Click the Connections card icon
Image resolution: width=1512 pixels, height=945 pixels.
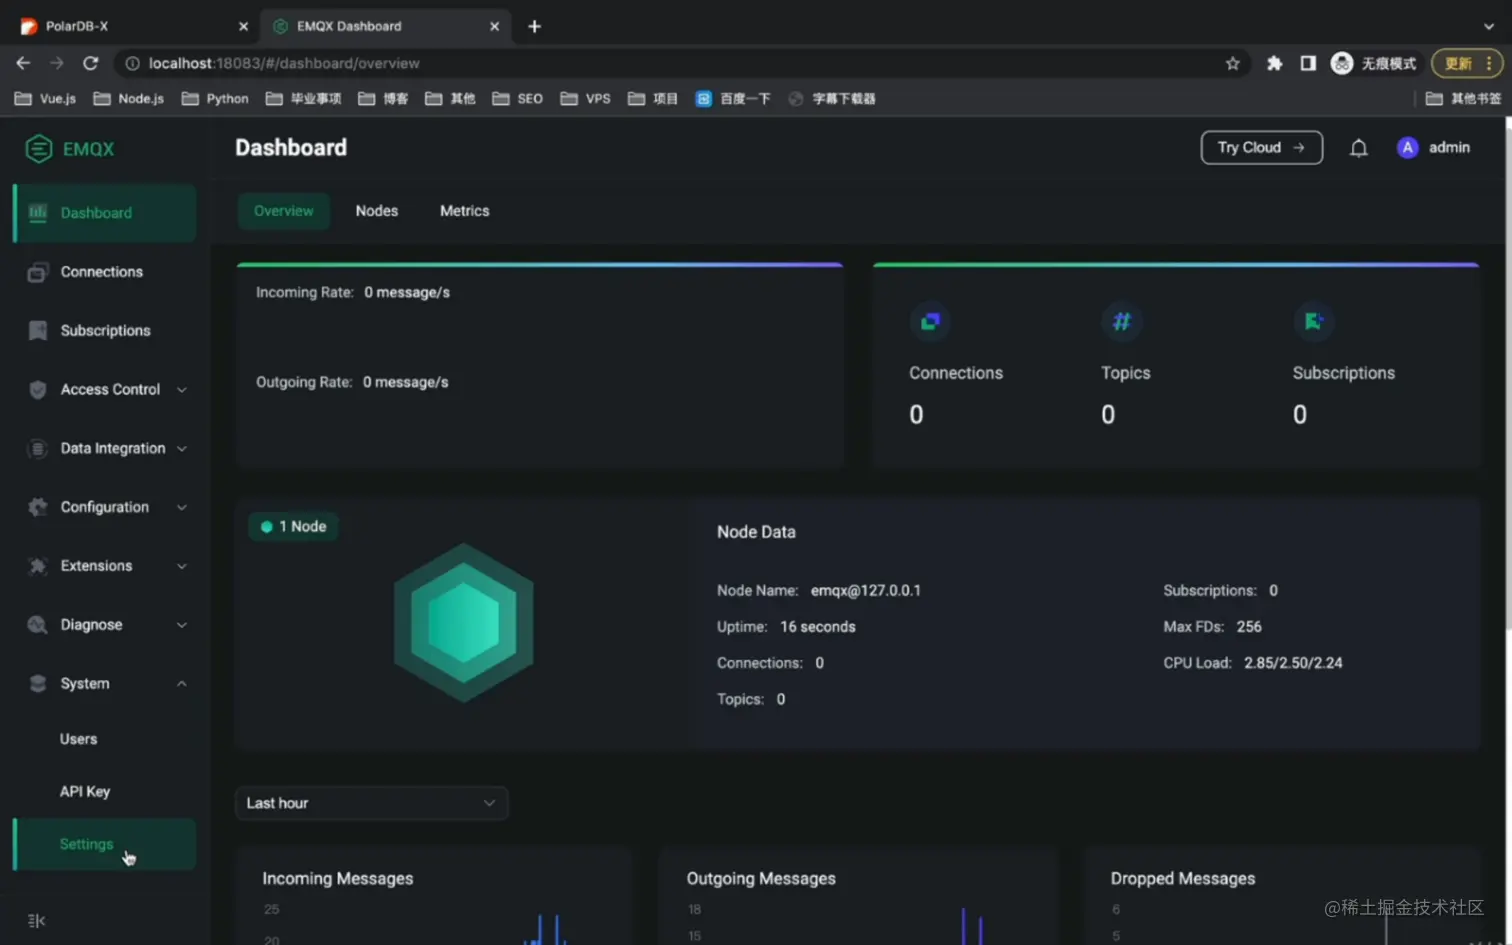[x=930, y=321]
